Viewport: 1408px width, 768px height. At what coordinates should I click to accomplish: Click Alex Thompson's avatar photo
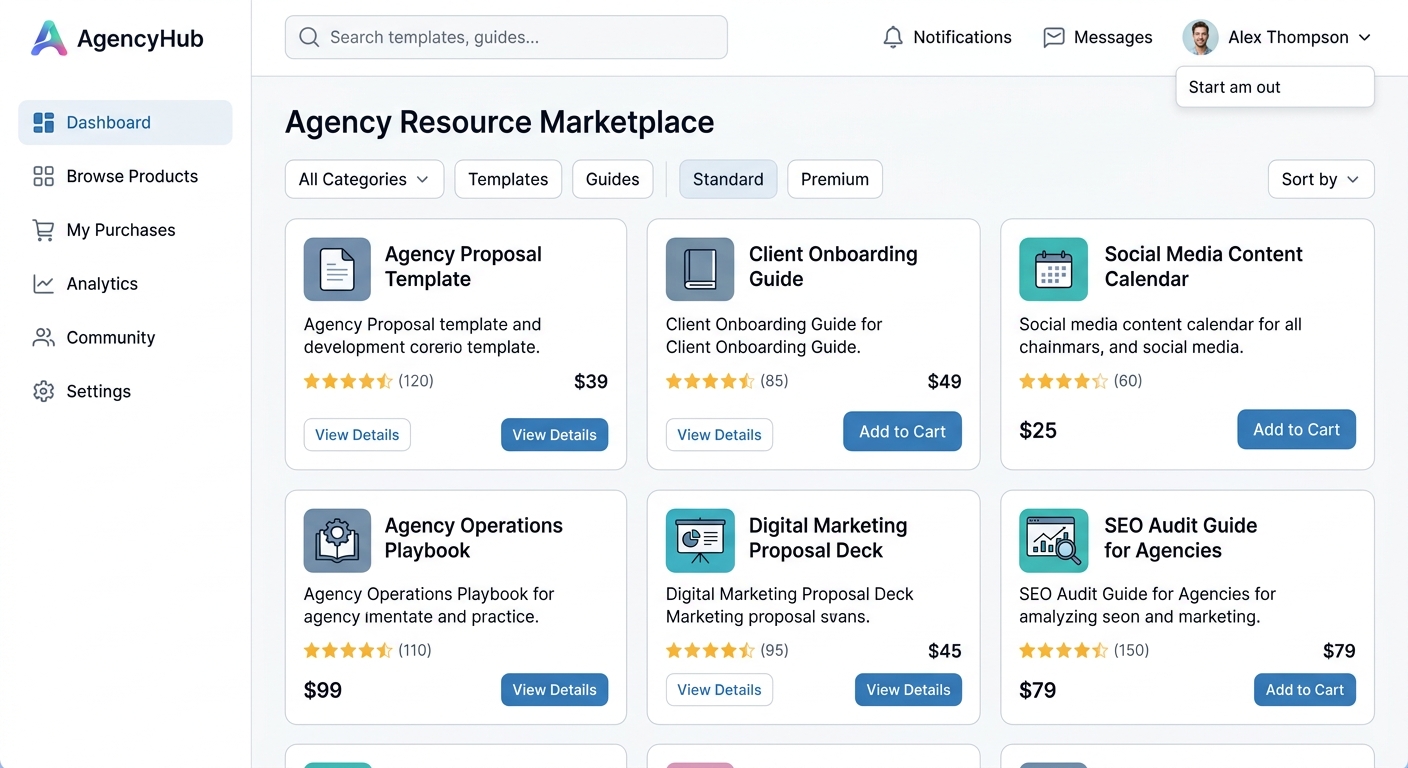tap(1200, 37)
